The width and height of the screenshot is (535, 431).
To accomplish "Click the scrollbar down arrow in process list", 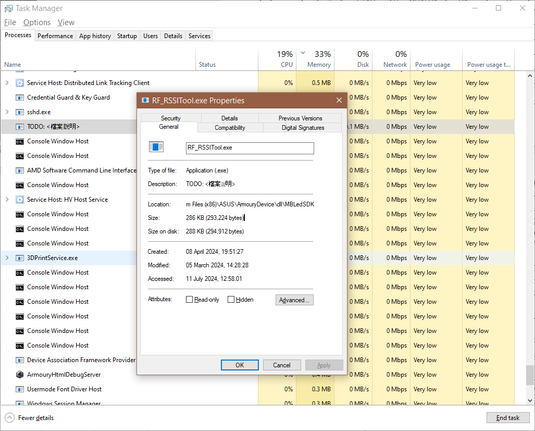I will pyautogui.click(x=530, y=400).
